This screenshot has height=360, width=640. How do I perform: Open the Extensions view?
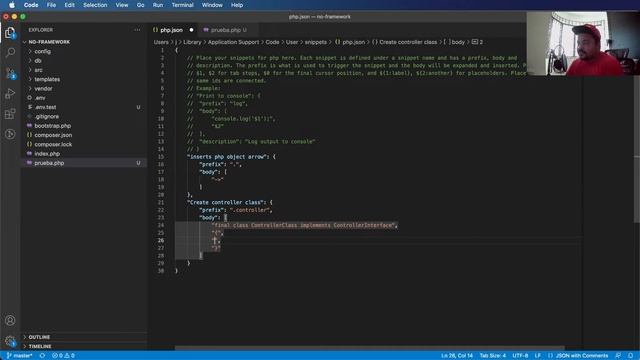(x=10, y=114)
